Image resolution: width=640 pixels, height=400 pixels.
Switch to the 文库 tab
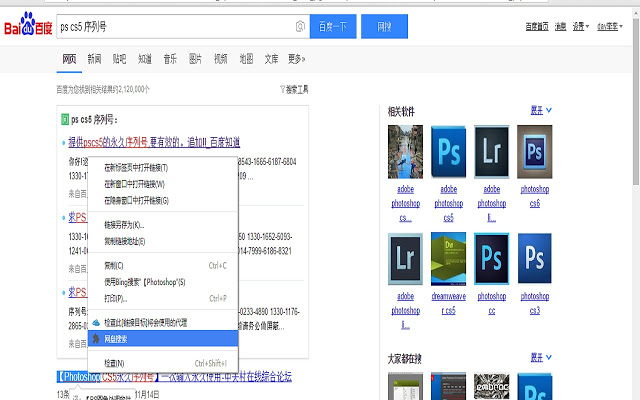(x=271, y=59)
